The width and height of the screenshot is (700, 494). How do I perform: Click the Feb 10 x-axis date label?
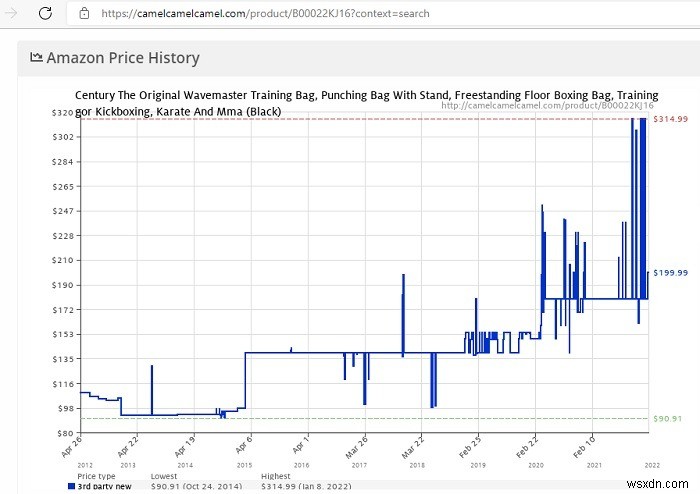(584, 447)
